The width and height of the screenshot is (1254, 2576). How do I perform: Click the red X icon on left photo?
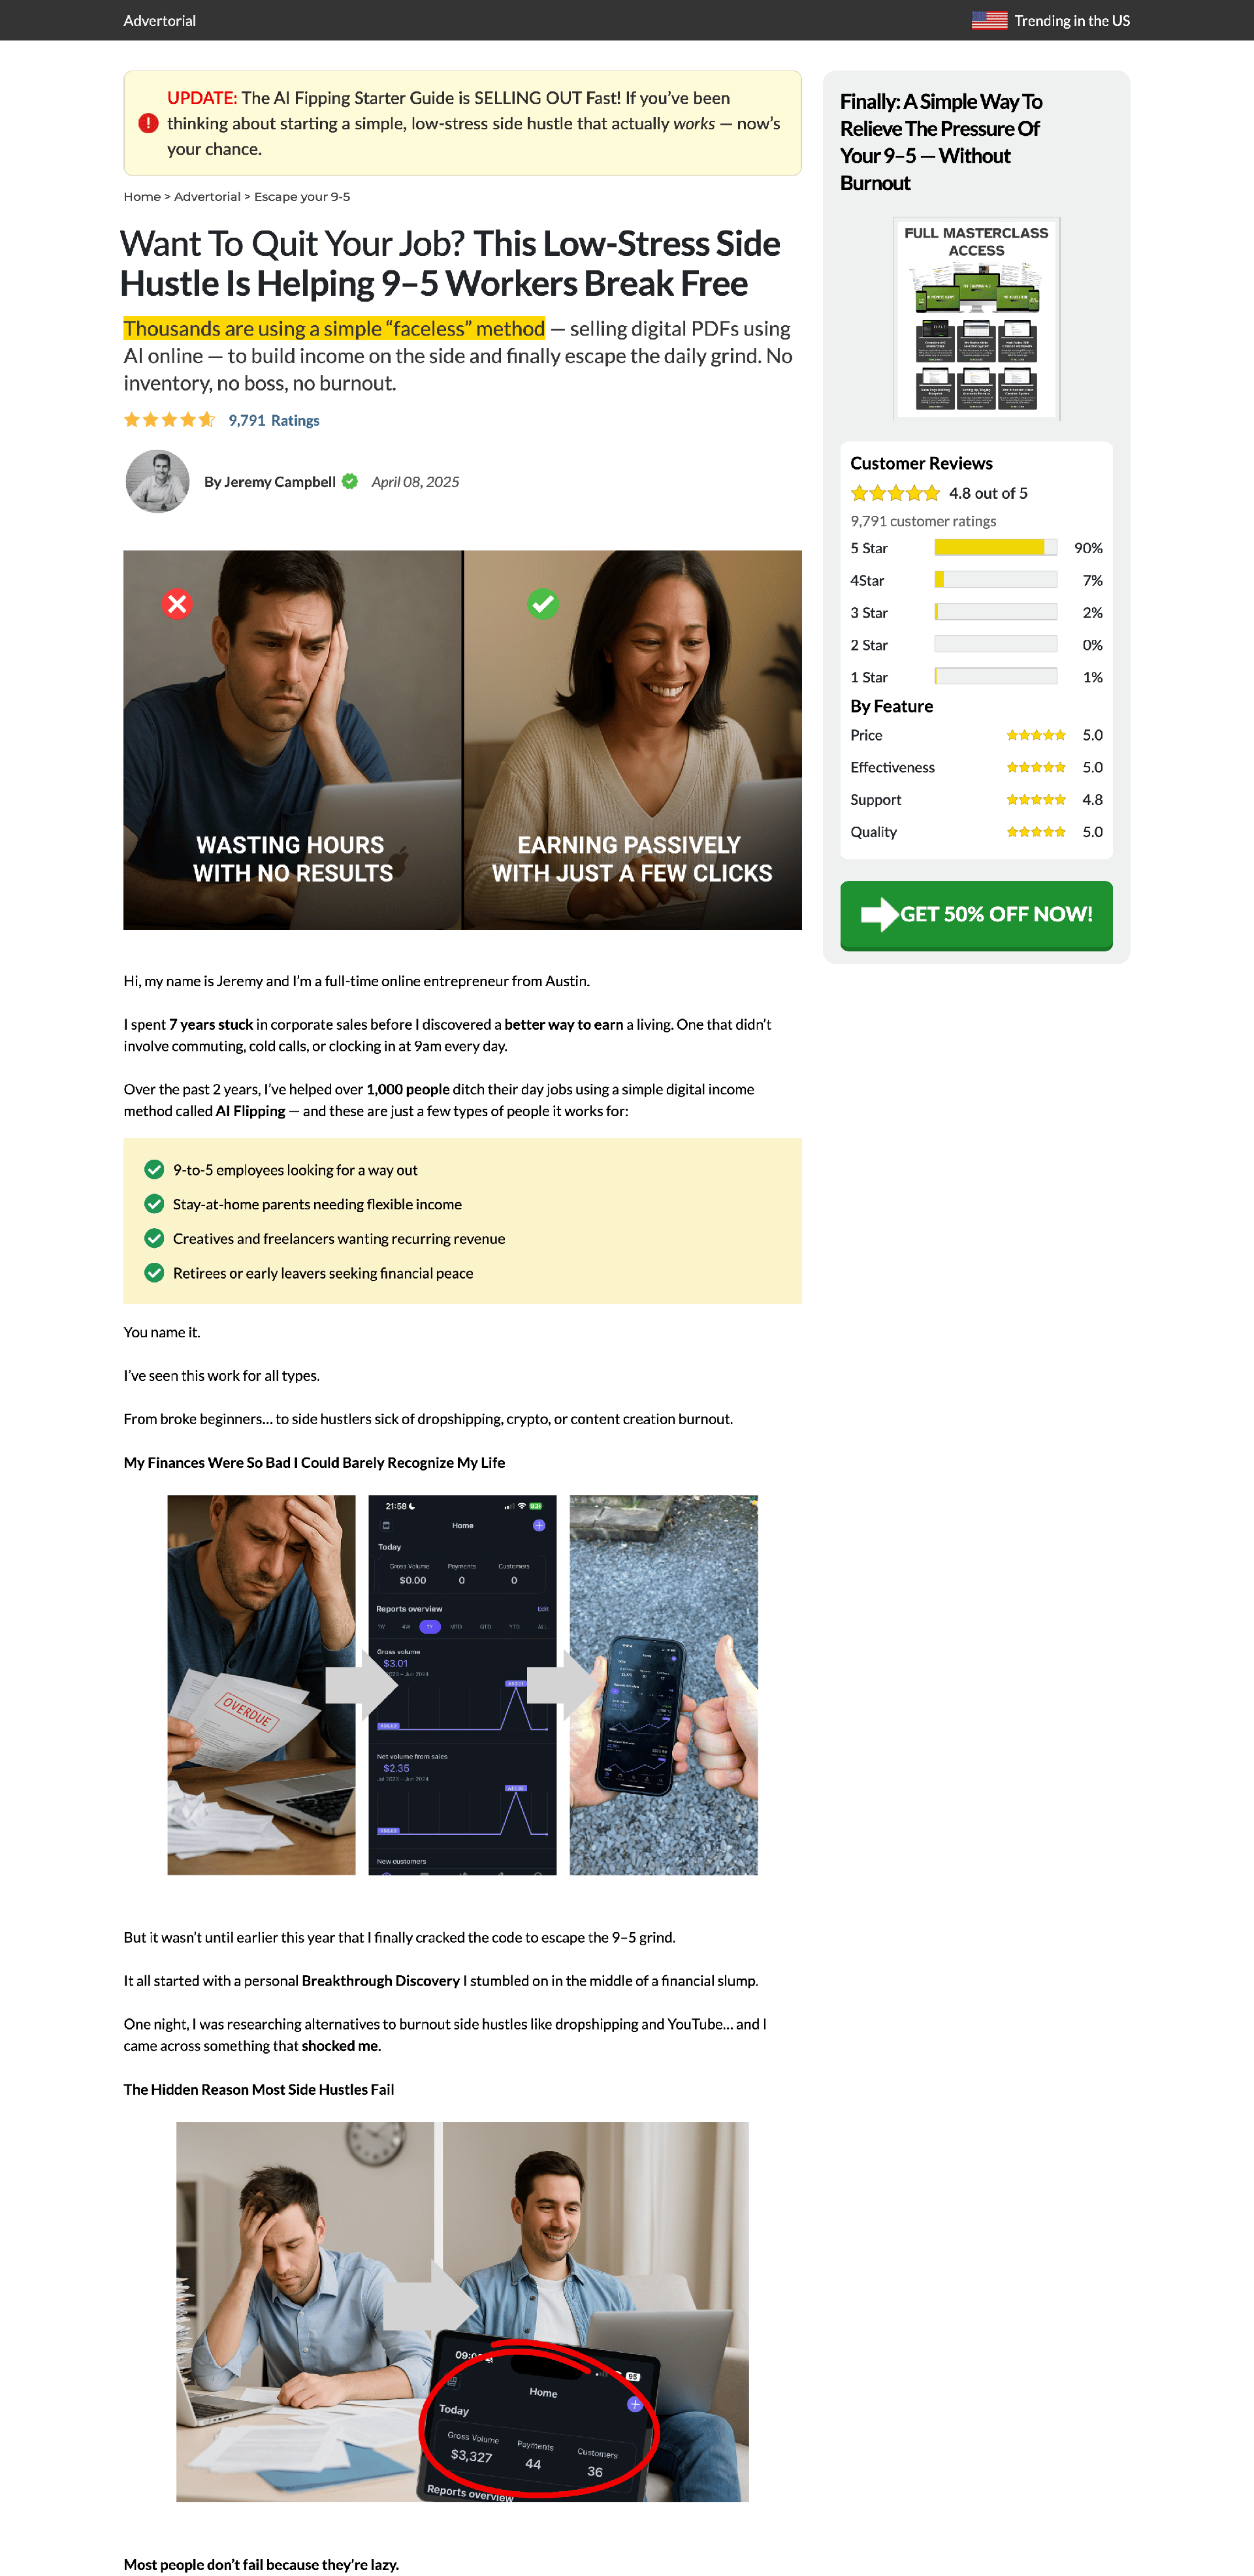click(177, 604)
